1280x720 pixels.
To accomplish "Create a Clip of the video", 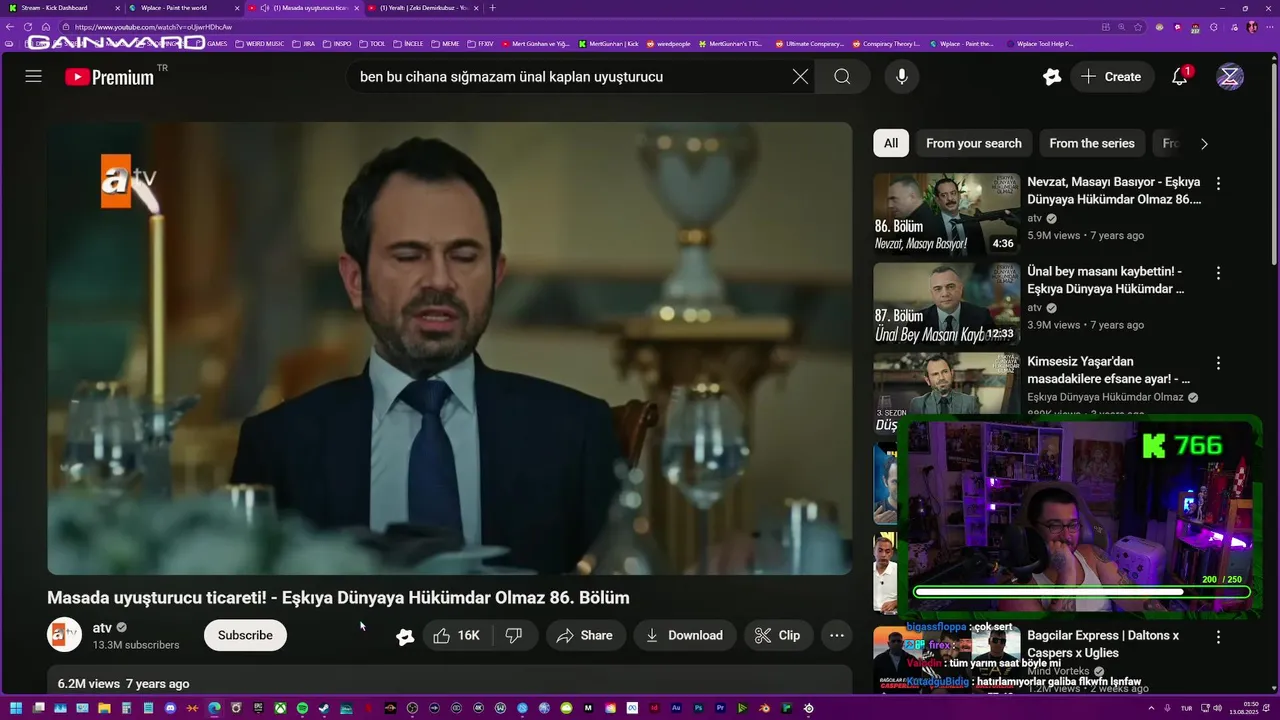I will click(778, 635).
